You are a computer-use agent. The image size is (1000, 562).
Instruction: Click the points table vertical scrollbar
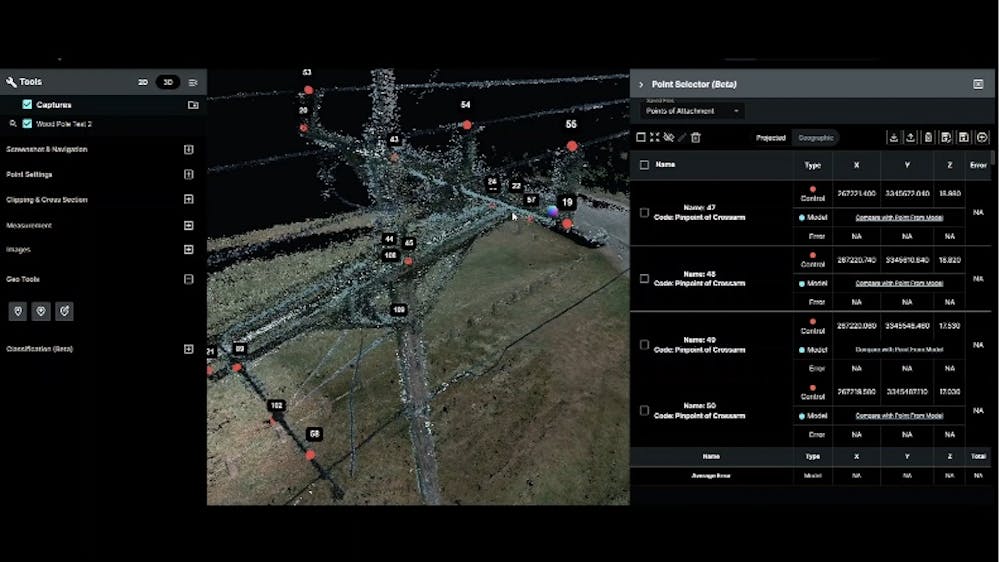[x=992, y=159]
